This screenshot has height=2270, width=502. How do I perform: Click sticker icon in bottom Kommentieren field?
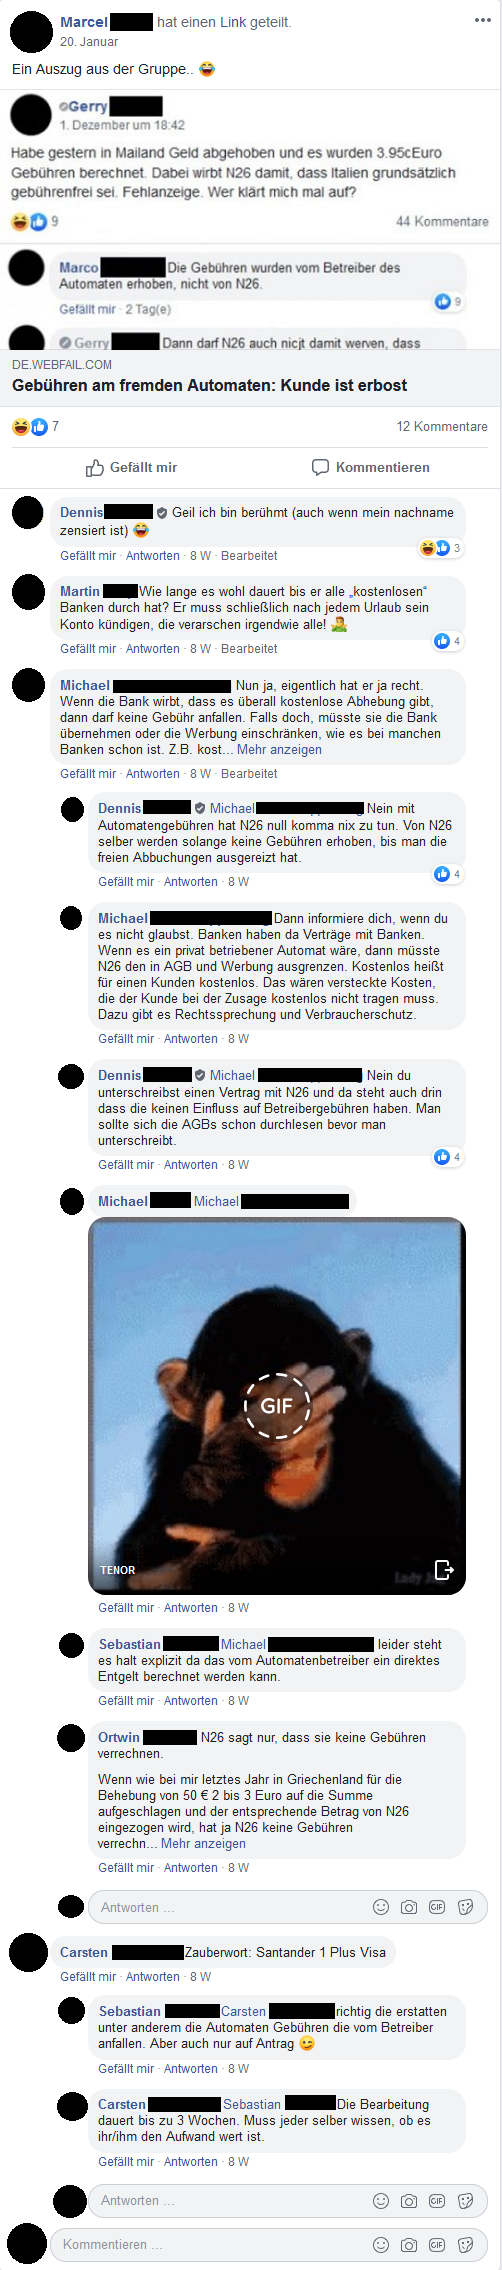(x=465, y=2245)
